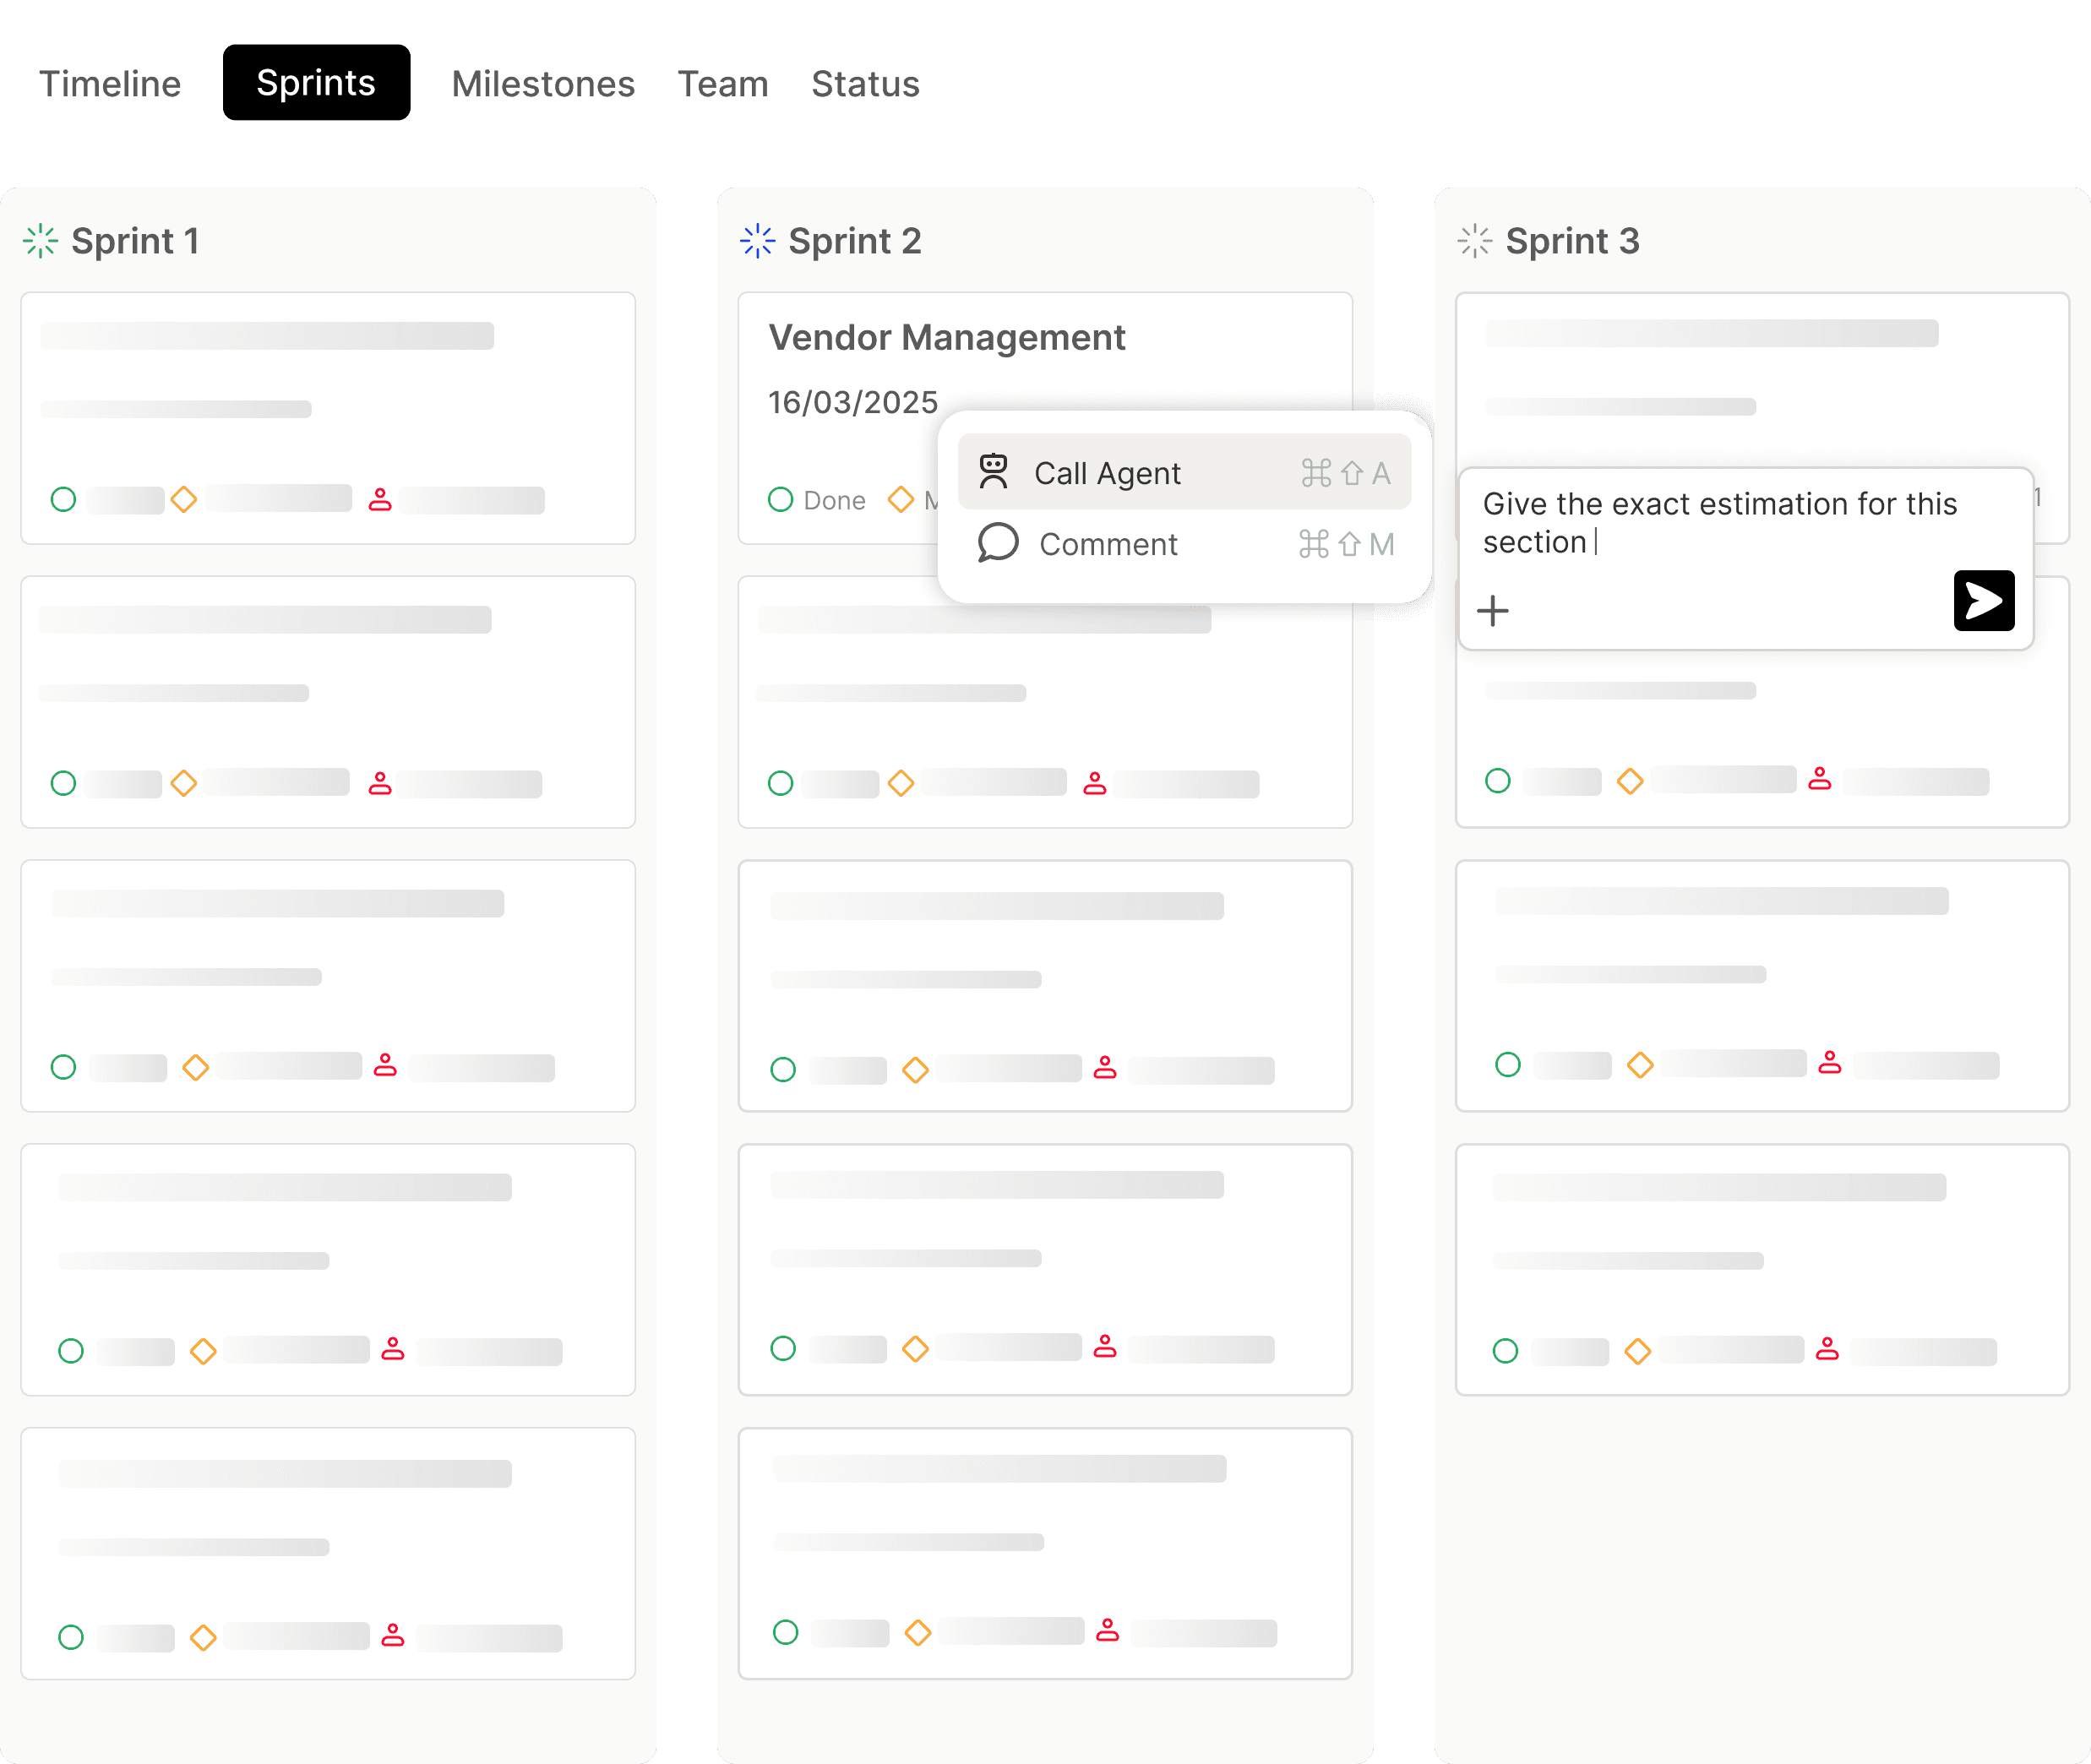Click the date 16/03/2025 on Vendor Management
This screenshot has height=1764, width=2091.
(853, 402)
